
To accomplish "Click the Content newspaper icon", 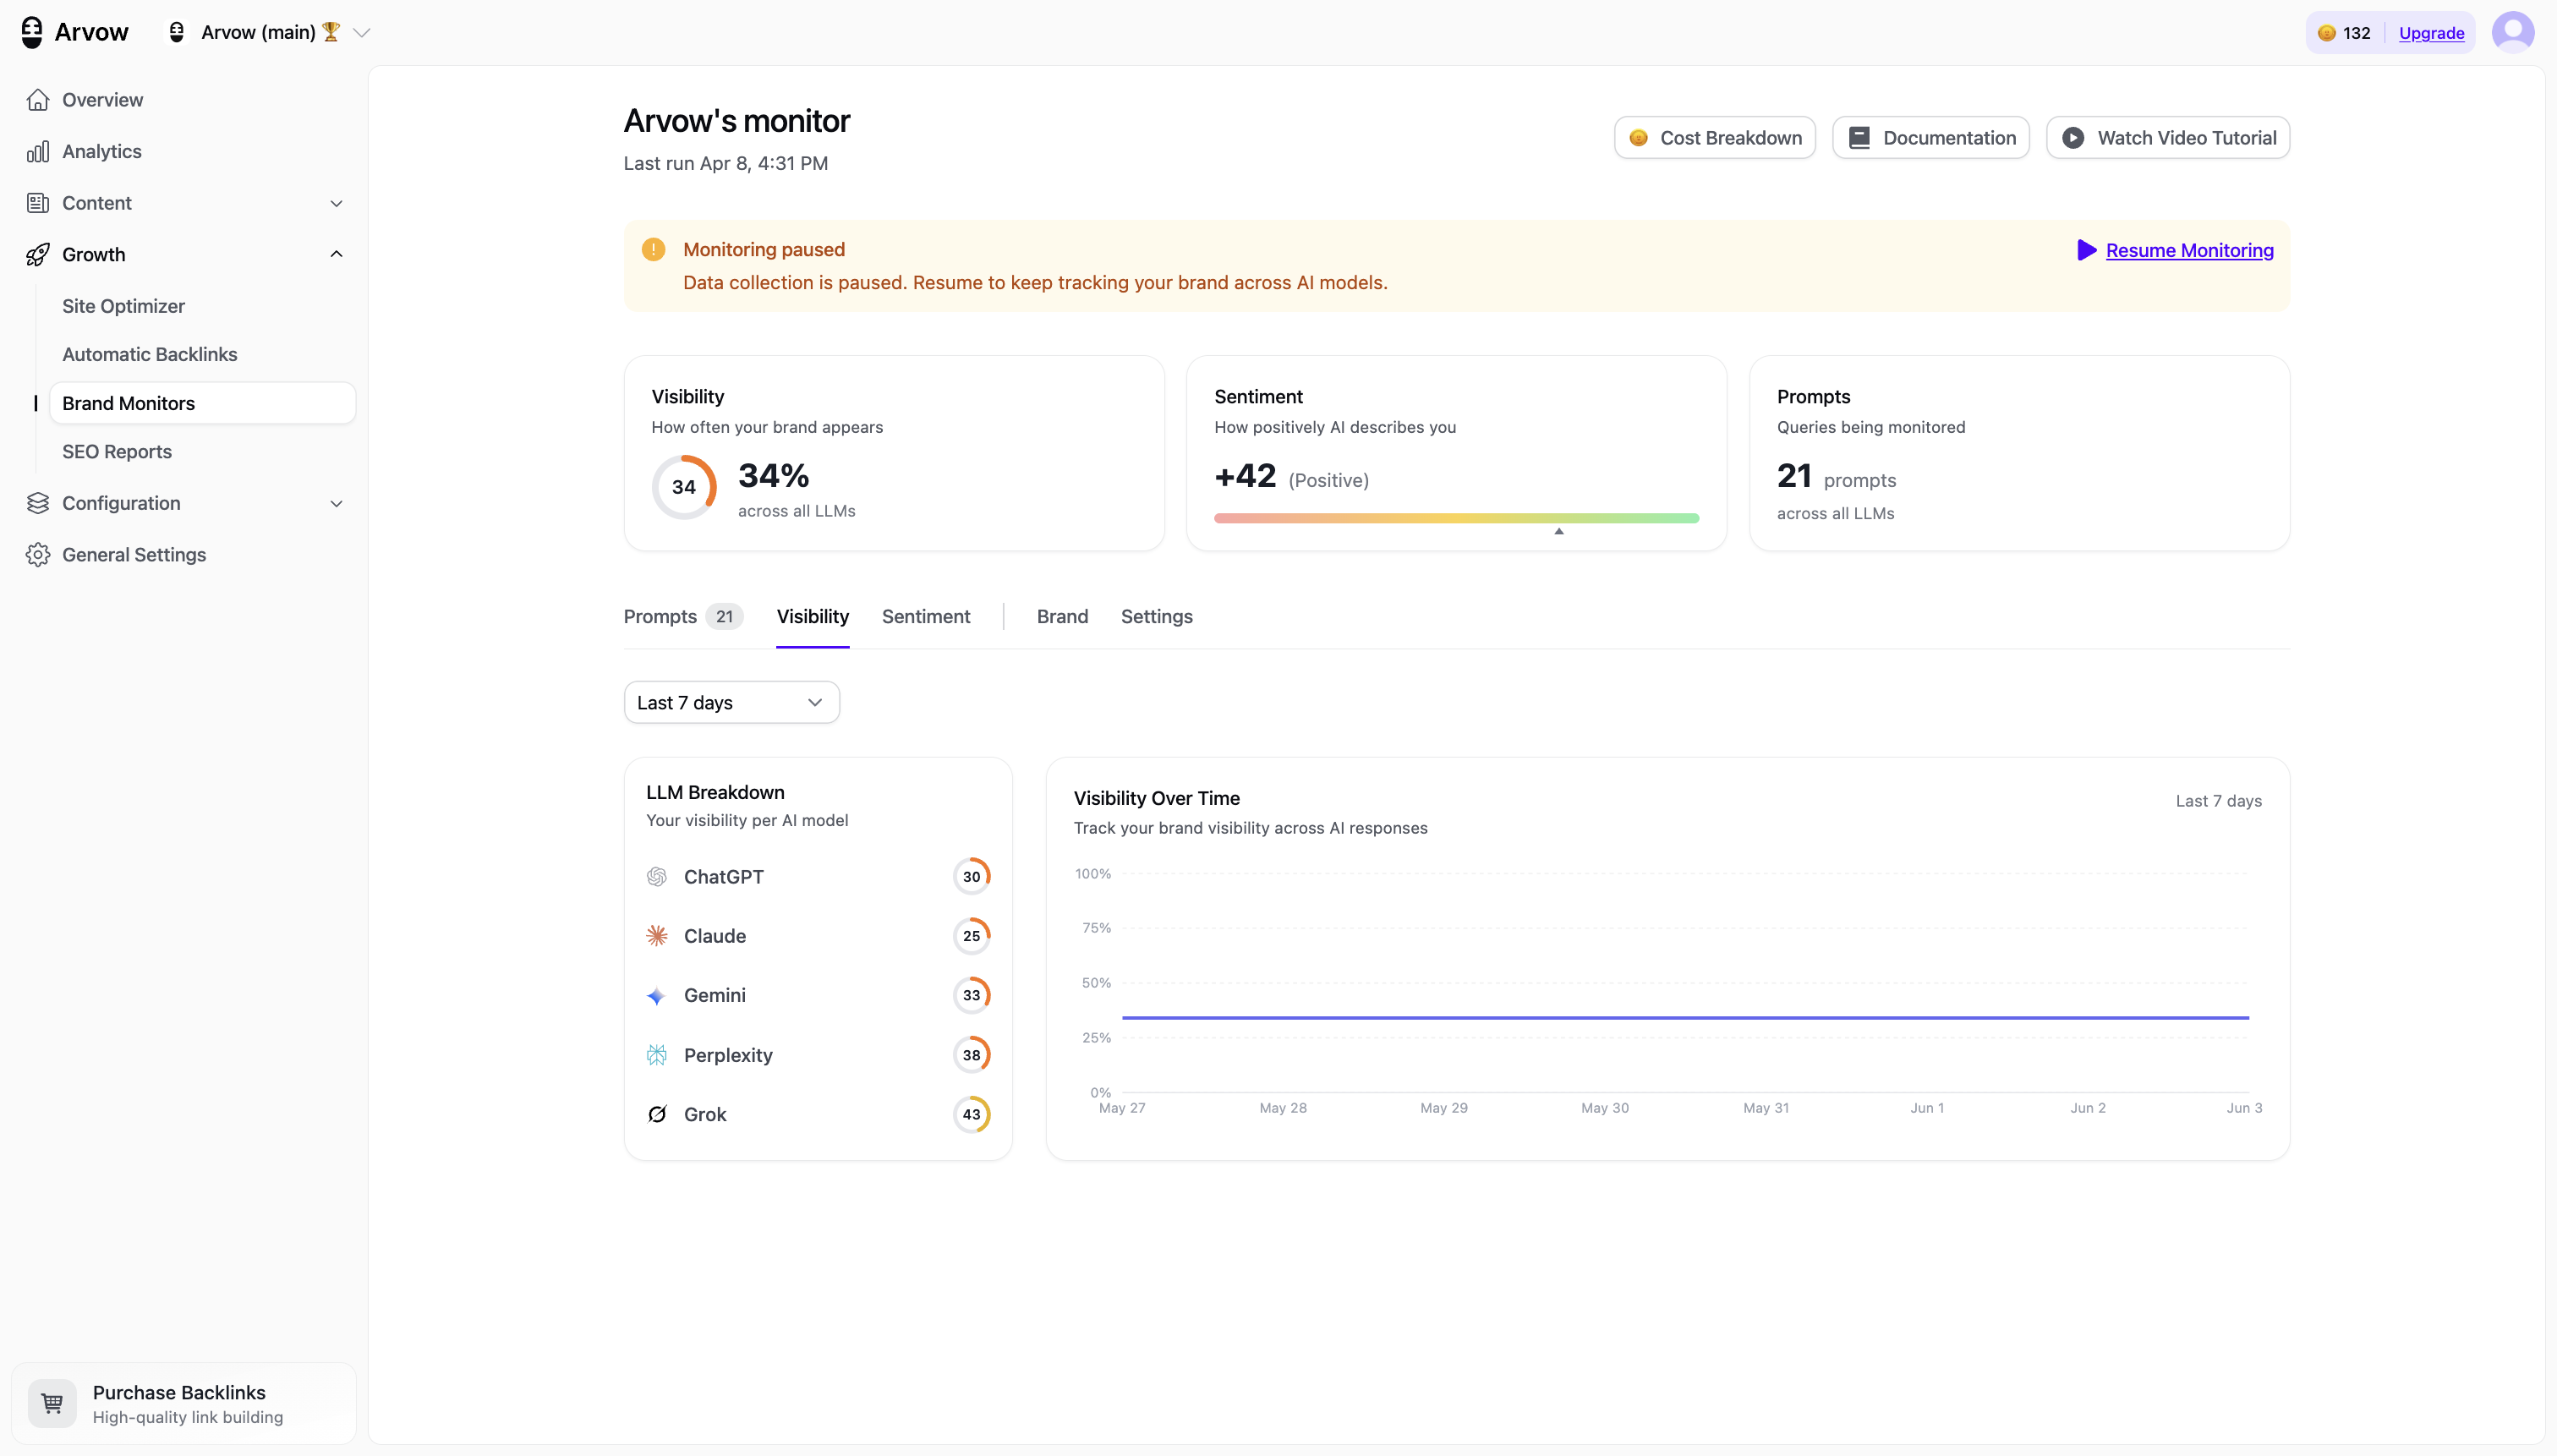I will click(x=38, y=203).
